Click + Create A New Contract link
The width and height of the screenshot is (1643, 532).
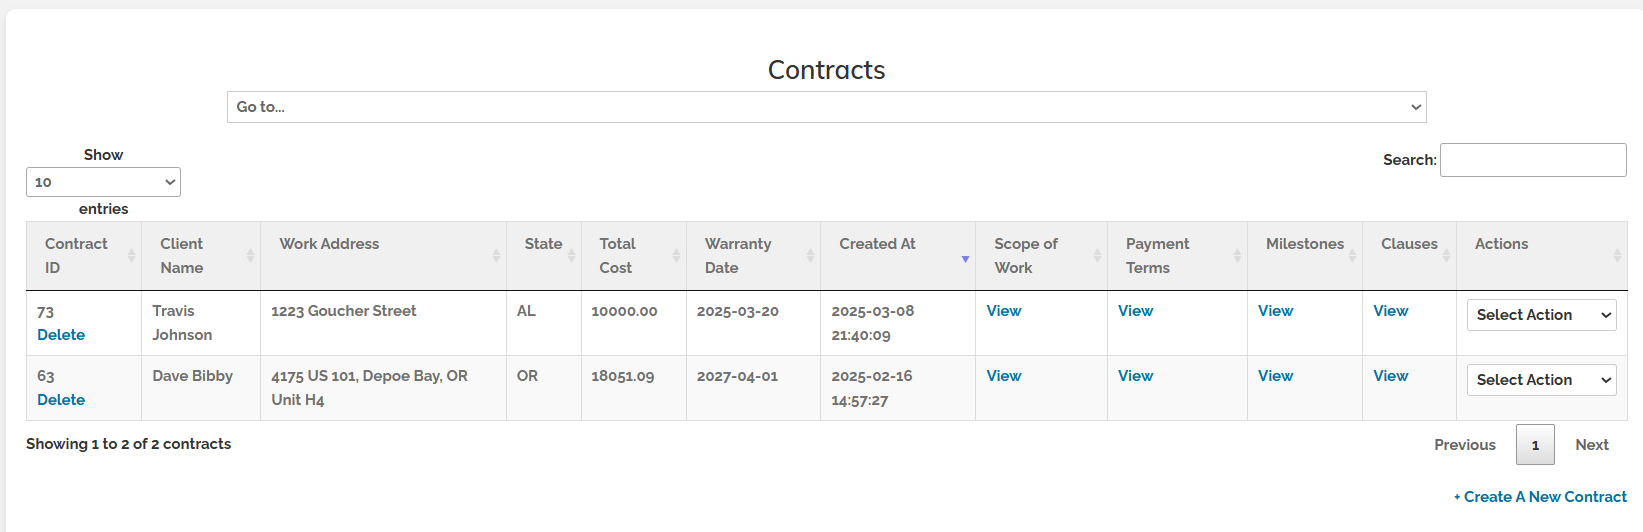(x=1540, y=497)
